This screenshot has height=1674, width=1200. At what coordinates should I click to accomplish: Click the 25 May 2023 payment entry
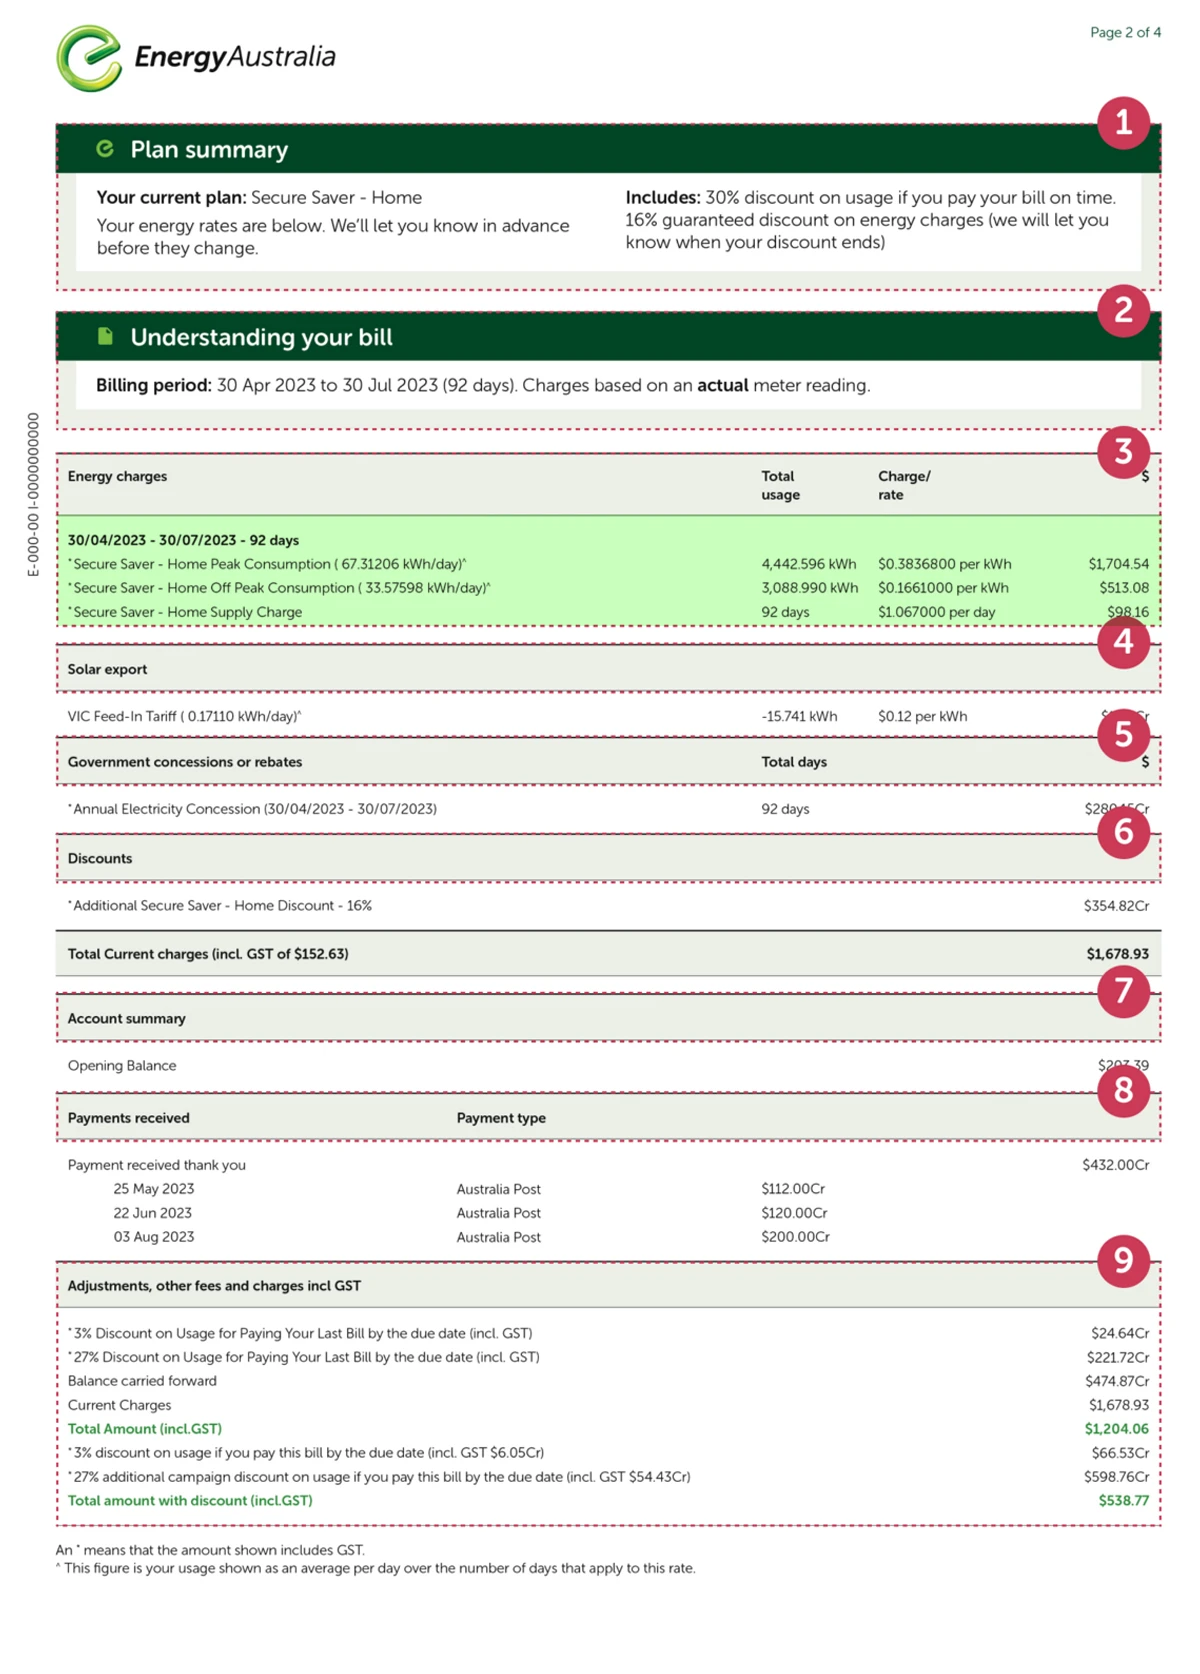pos(154,1189)
